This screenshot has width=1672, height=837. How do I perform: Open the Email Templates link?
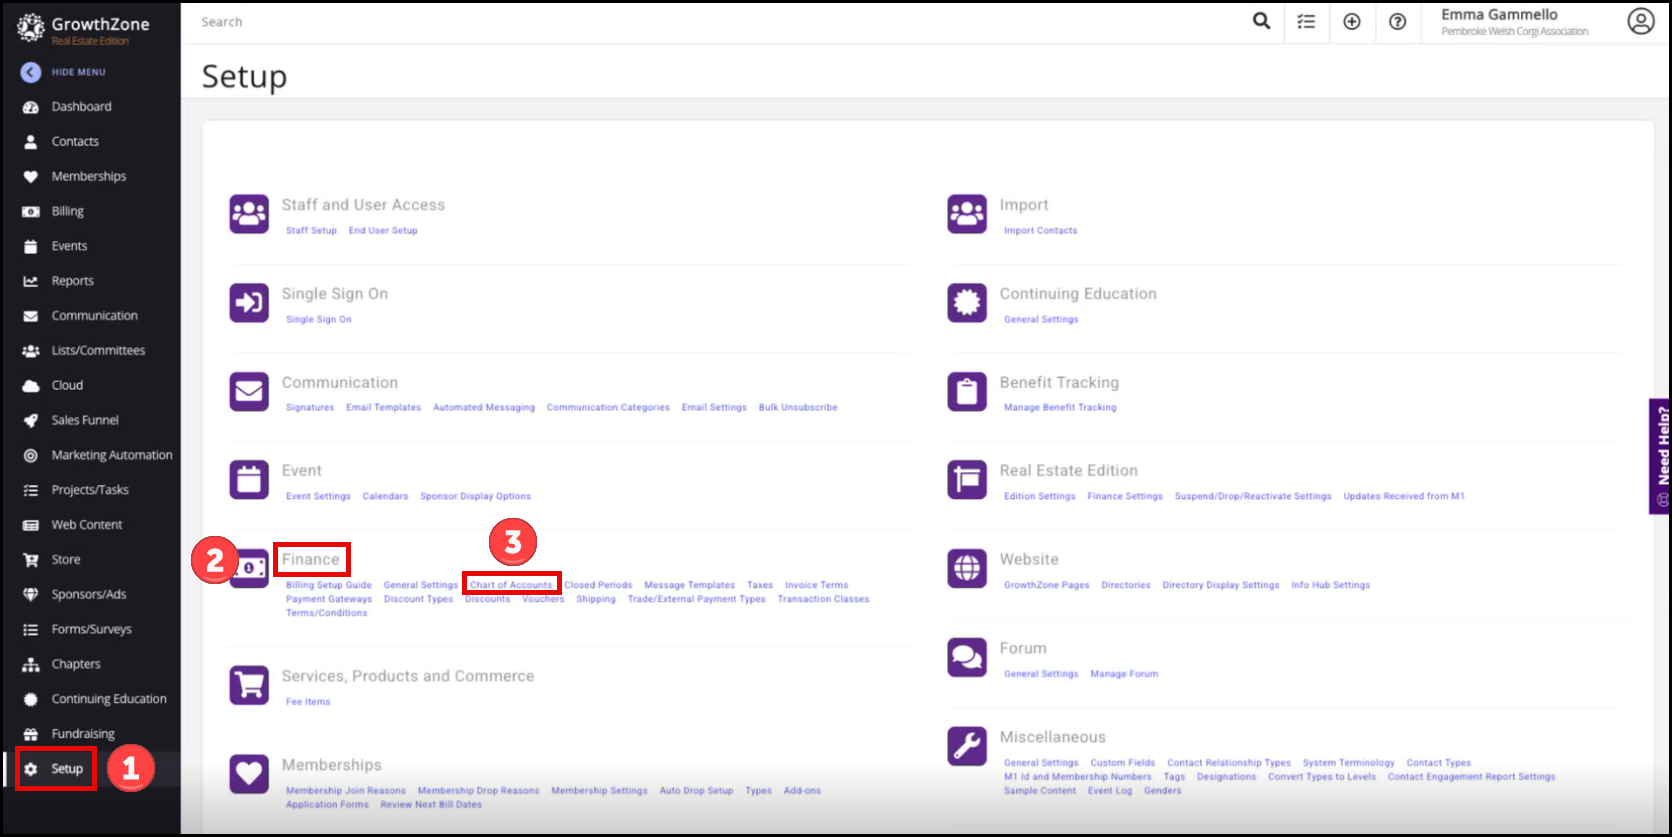(x=383, y=408)
